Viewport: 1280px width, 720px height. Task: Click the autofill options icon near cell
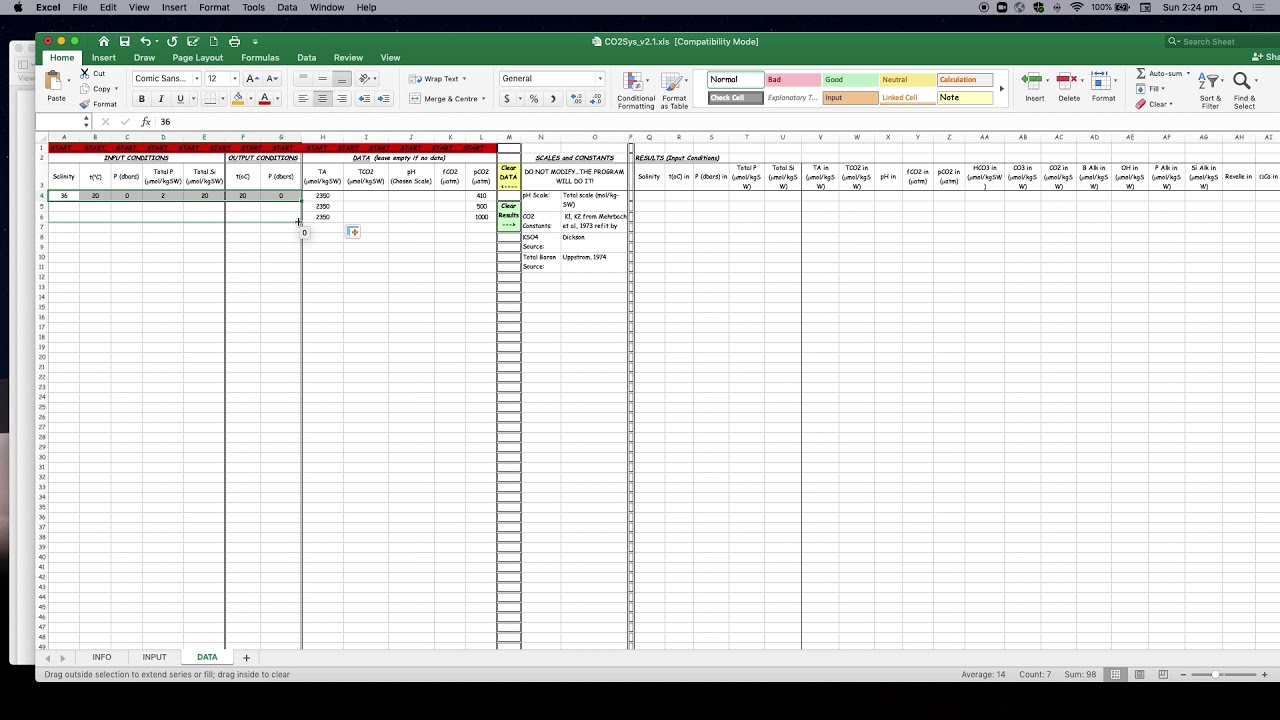point(353,232)
